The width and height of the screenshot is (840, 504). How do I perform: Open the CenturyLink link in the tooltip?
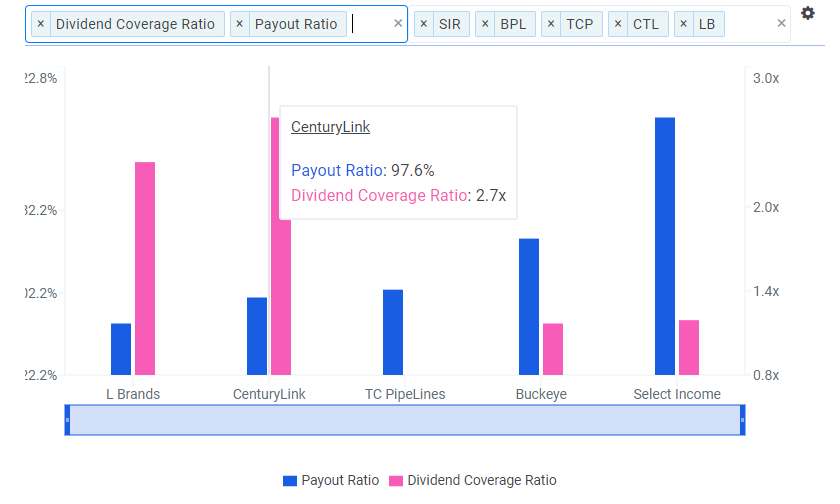(x=330, y=127)
